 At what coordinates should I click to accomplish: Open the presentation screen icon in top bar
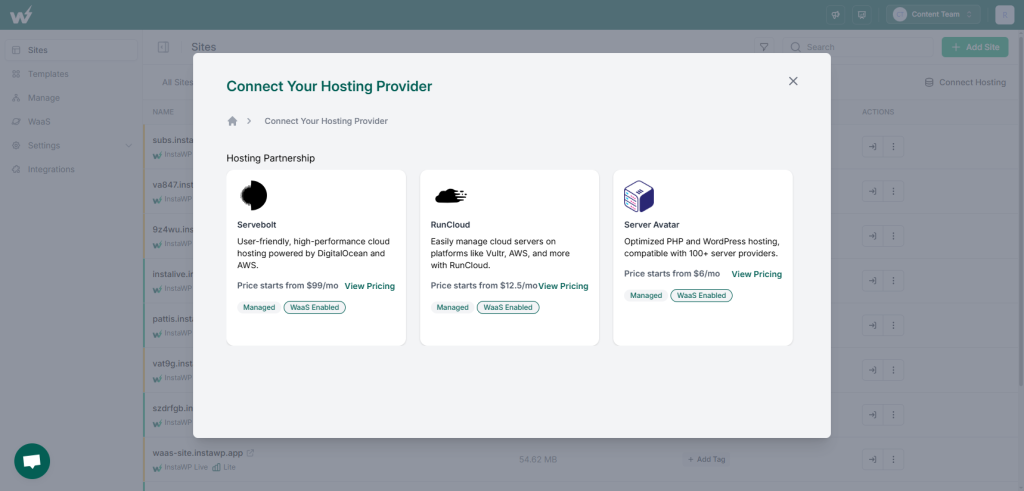(x=861, y=14)
